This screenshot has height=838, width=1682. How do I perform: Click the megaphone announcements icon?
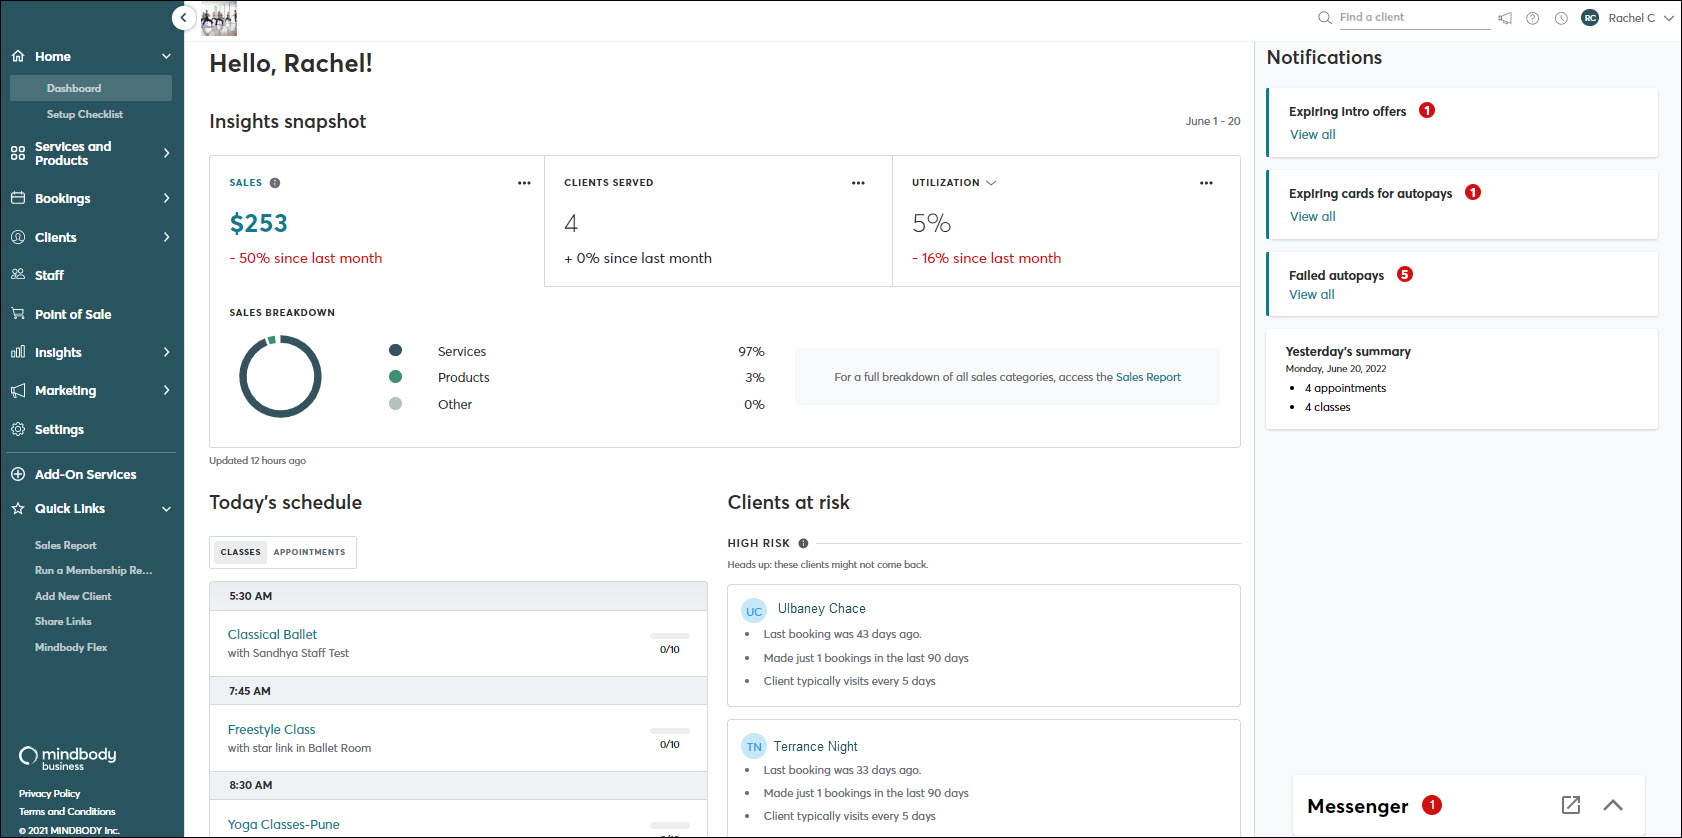1504,18
